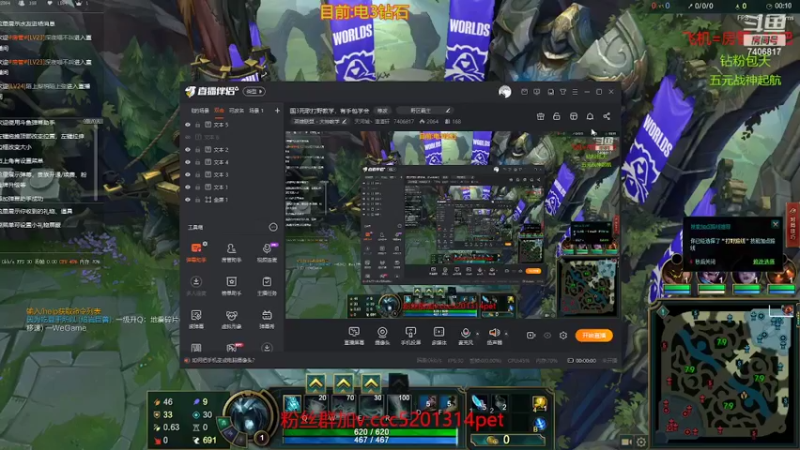Hide the 文本 2 layer
800x450 pixels.
[188, 149]
